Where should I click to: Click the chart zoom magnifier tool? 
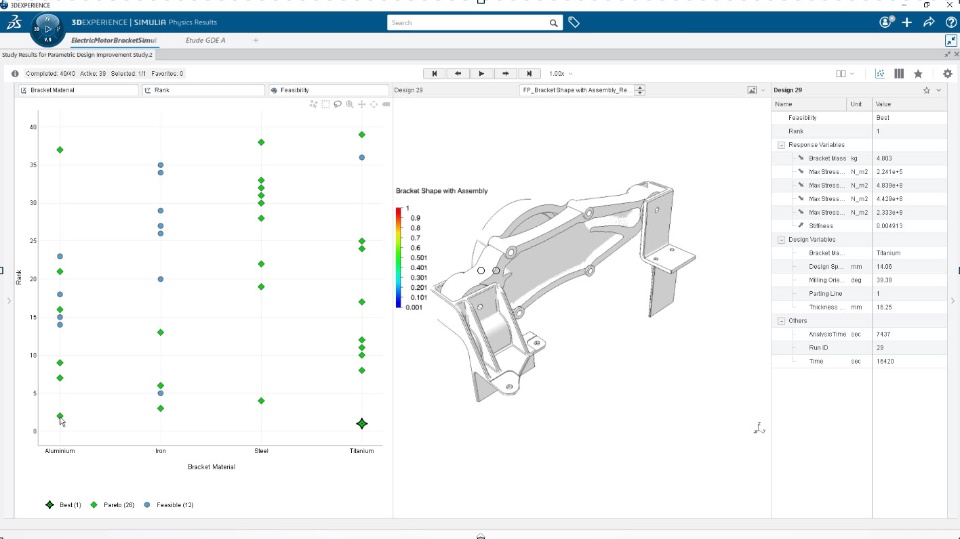350,104
